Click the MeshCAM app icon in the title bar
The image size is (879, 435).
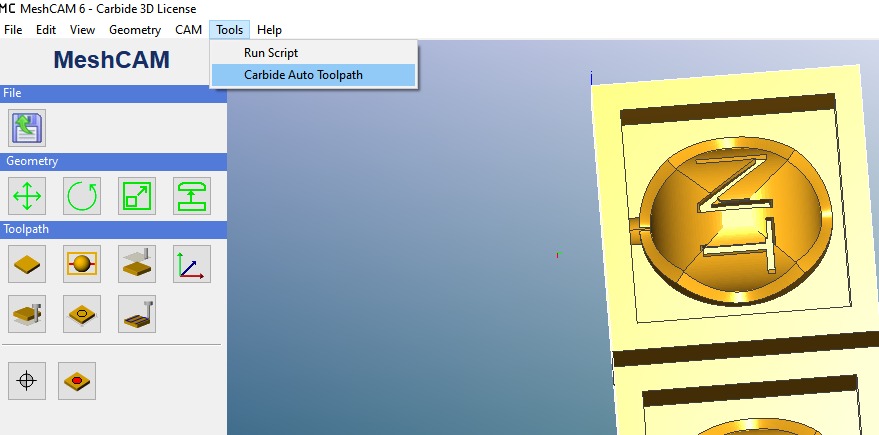click(x=7, y=8)
